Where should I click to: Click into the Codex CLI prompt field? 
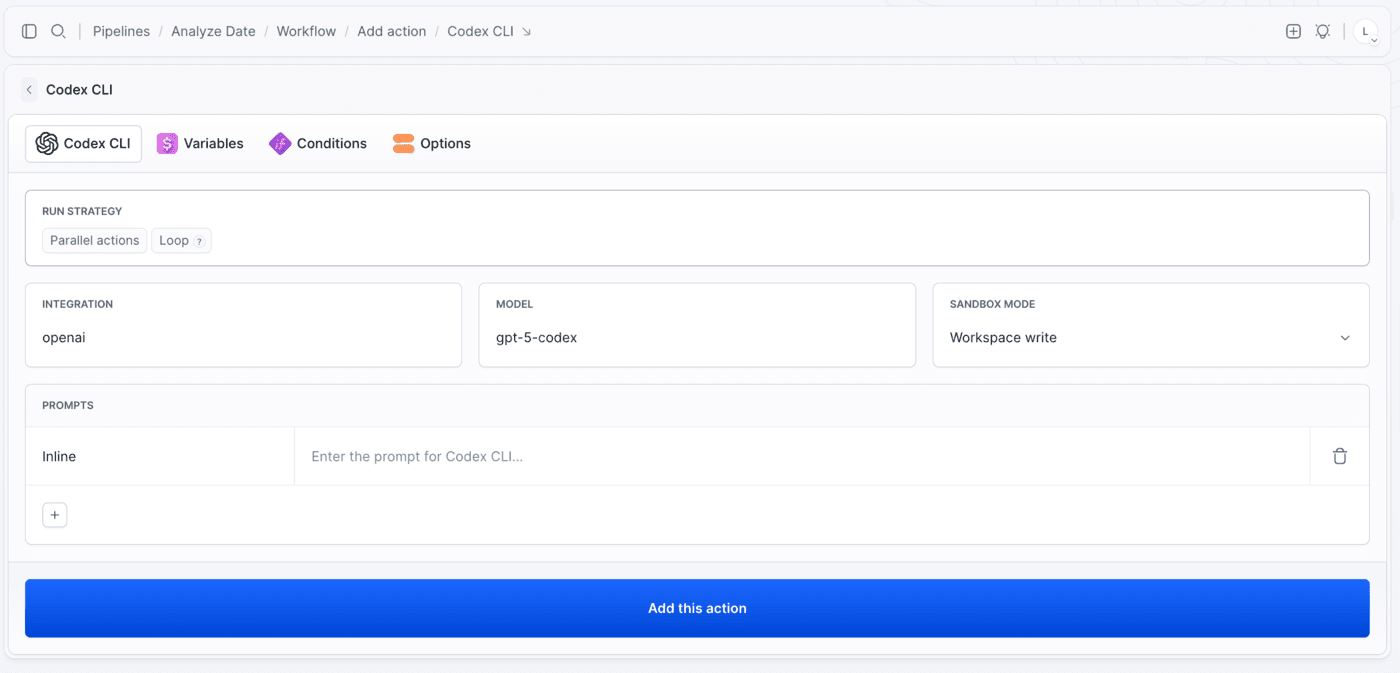[x=802, y=456]
